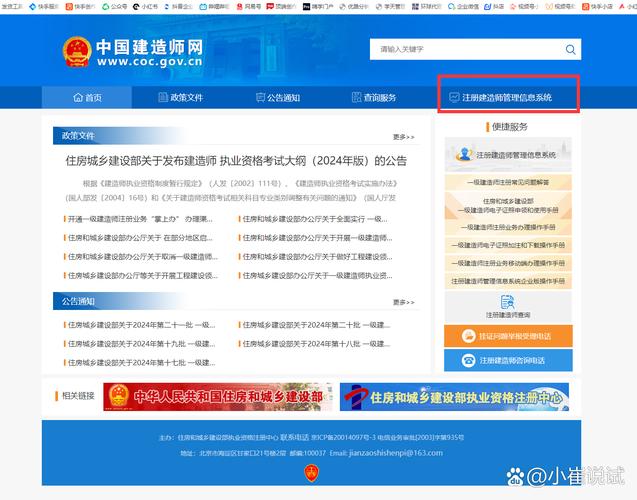Viewport: 637px width, 500px height.
Task: Click 更多>> beside the 公告通知 heading
Action: pos(403,302)
